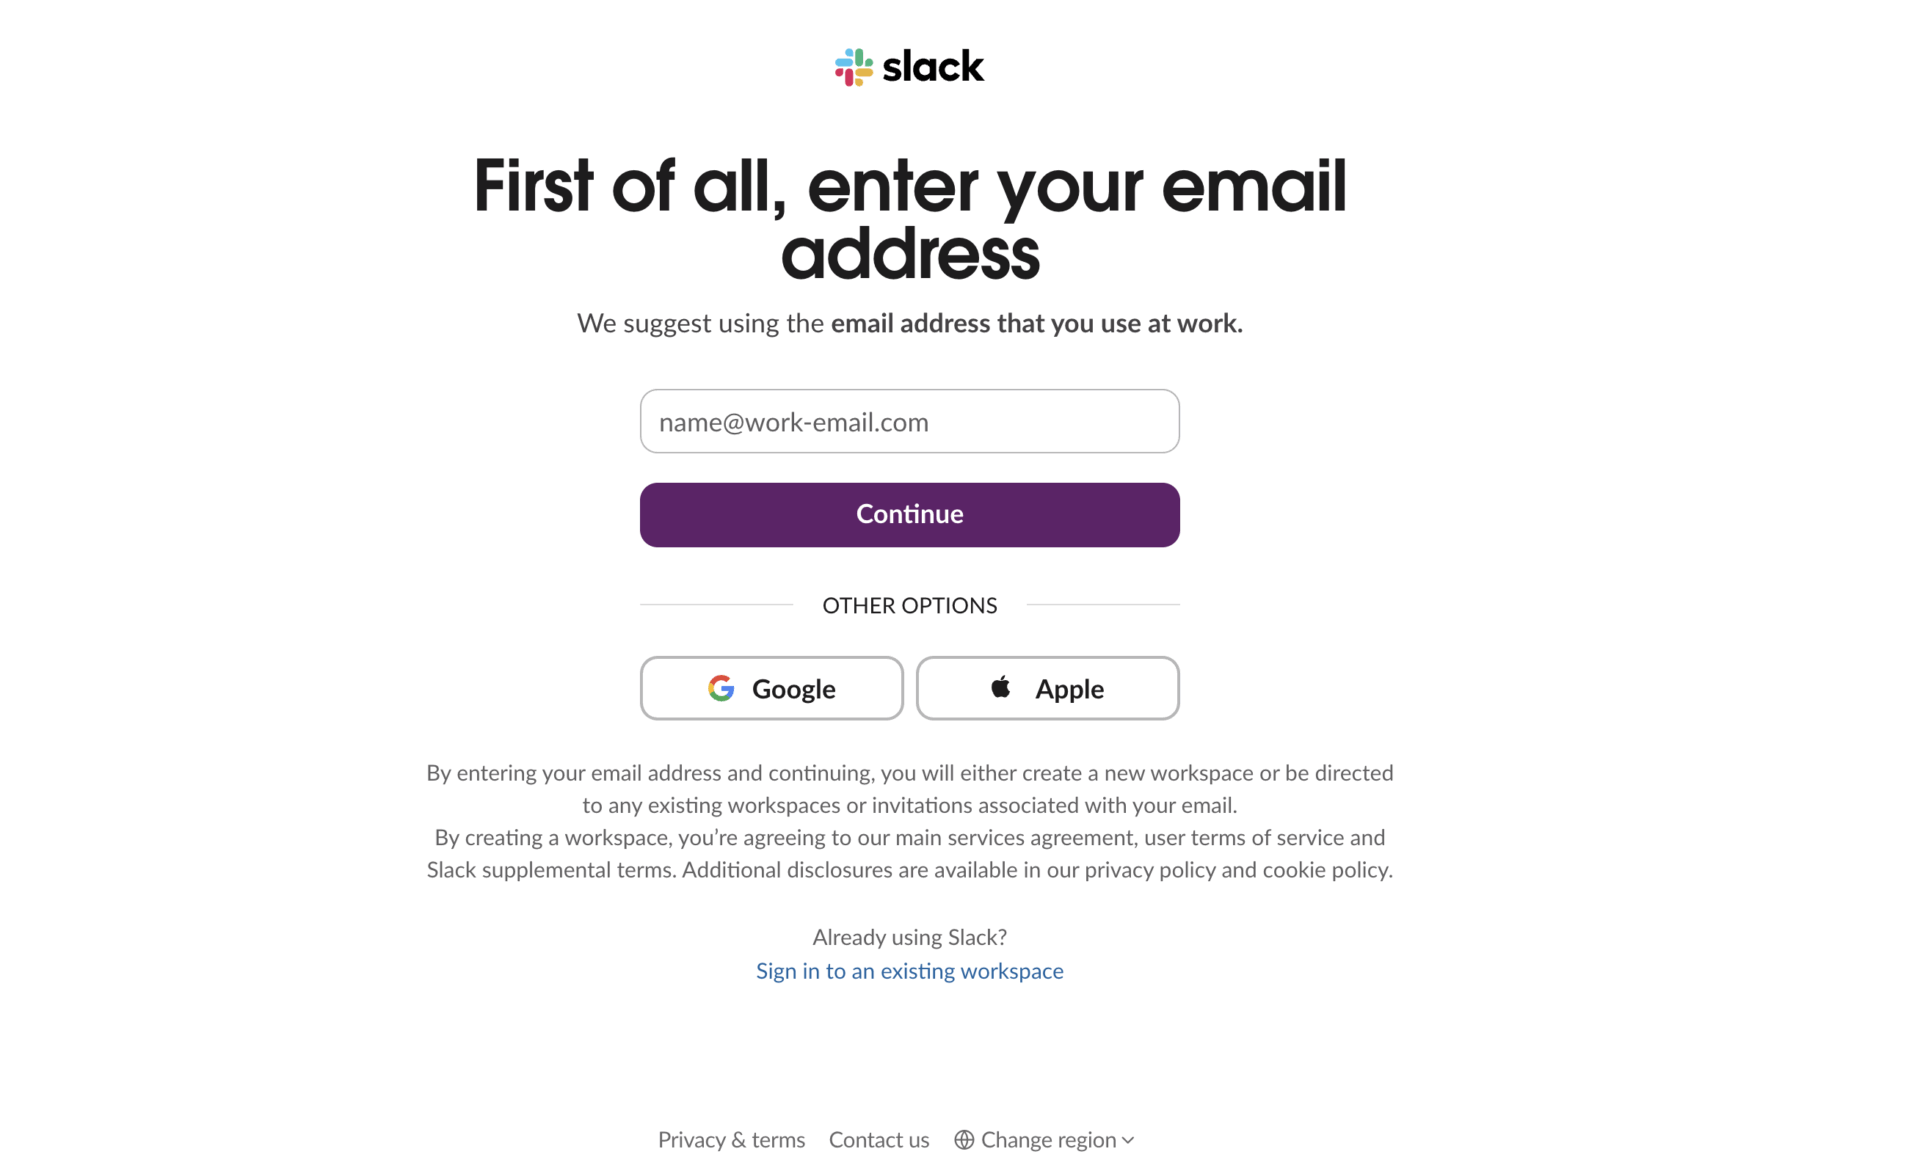The height and width of the screenshot is (1168, 1920).
Task: Click the slack wordmark text
Action: point(933,67)
